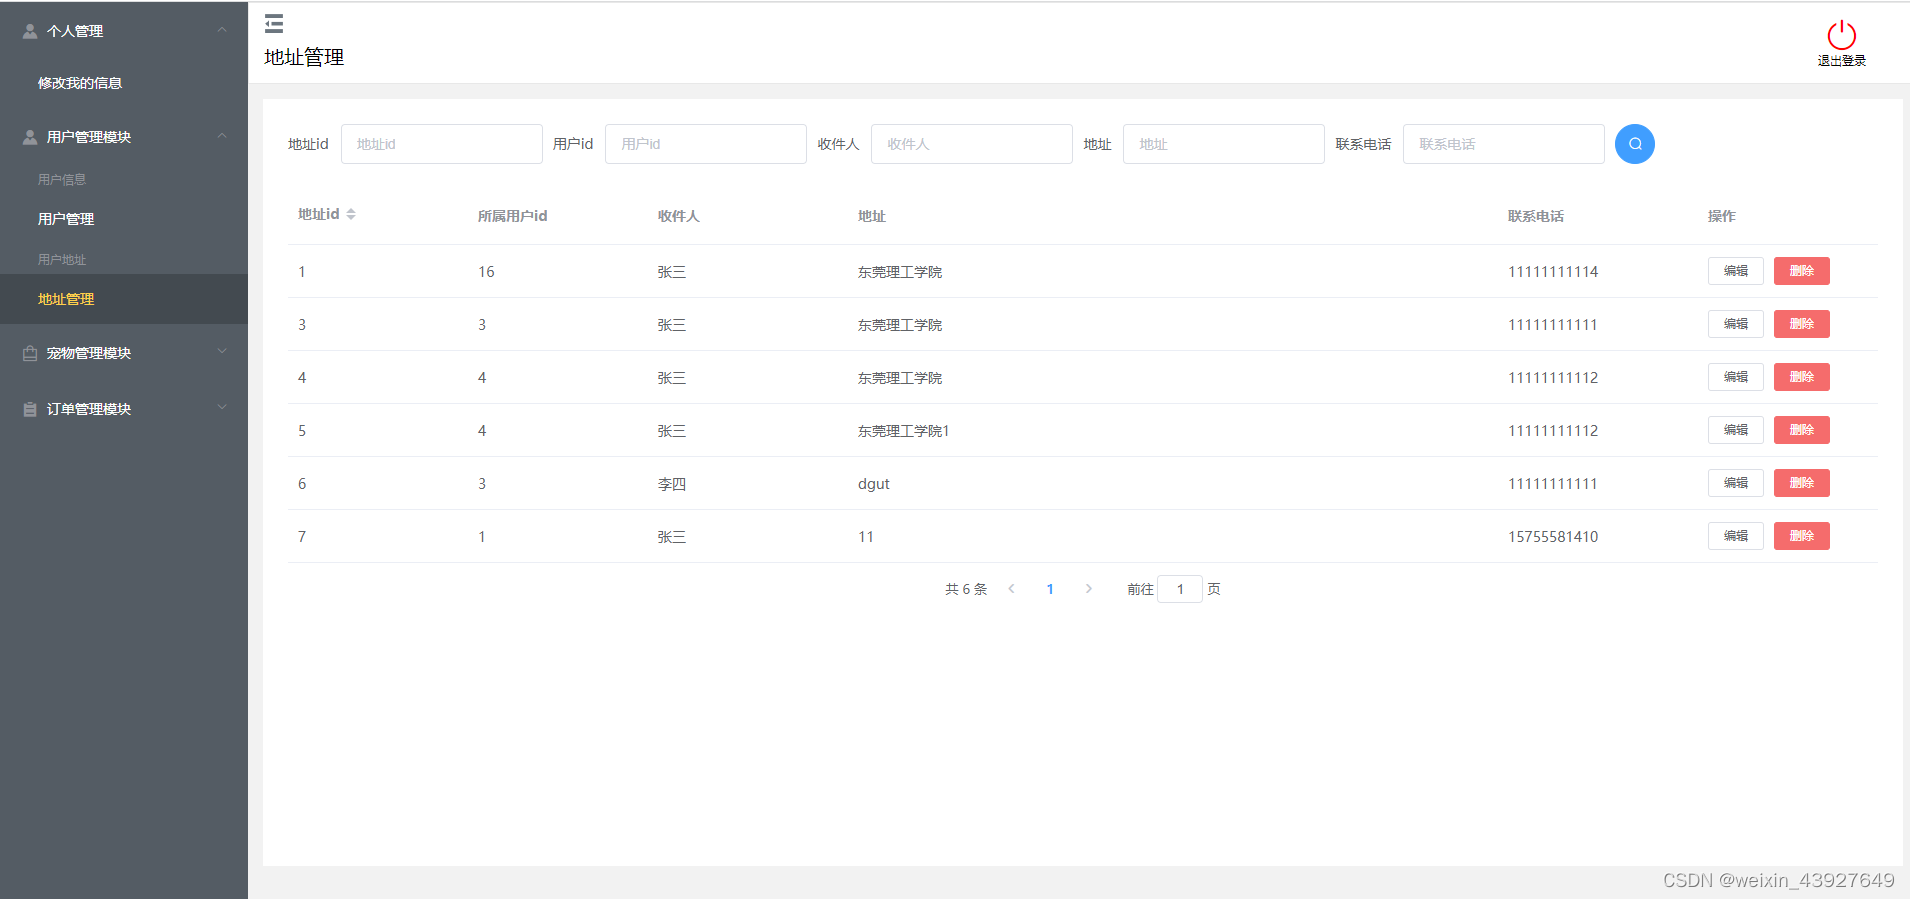1910x899 pixels.
Task: Go to previous page arrow
Action: [1012, 589]
